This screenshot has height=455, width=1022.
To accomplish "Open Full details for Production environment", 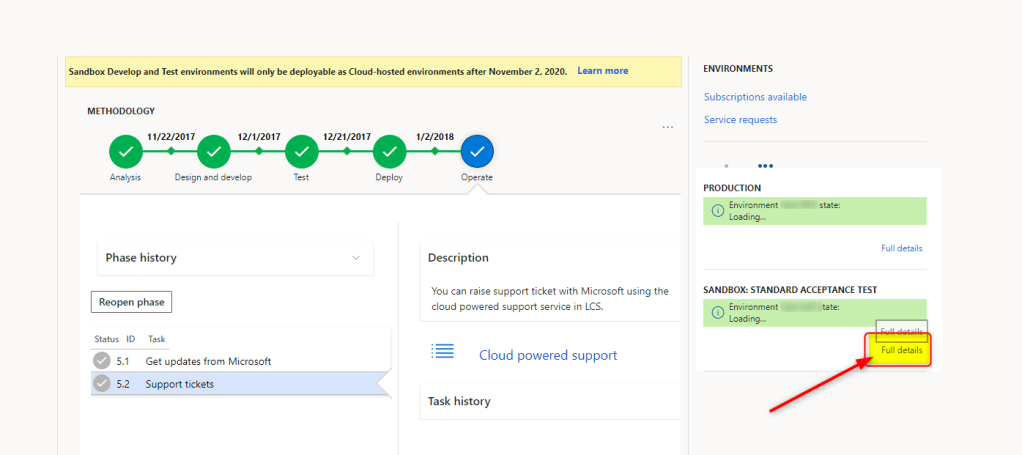I will pyautogui.click(x=901, y=248).
